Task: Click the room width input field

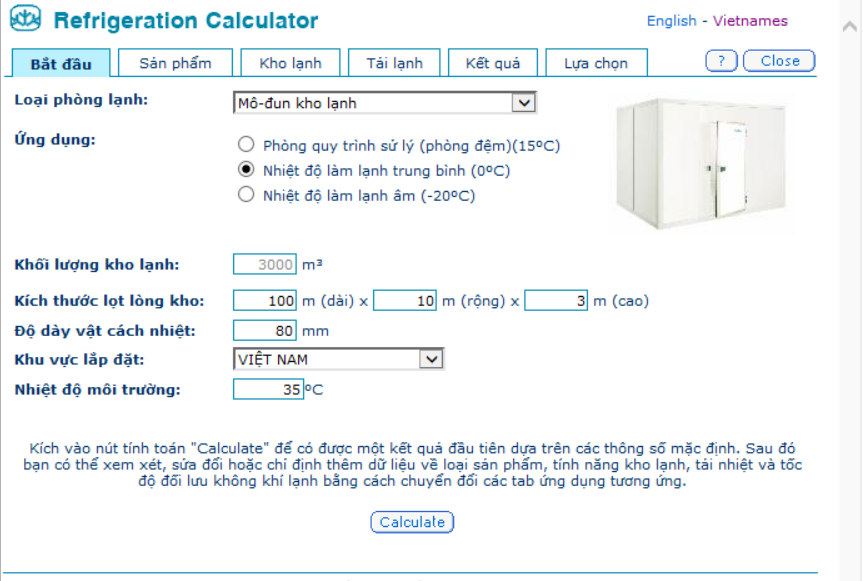Action: pyautogui.click(x=405, y=300)
